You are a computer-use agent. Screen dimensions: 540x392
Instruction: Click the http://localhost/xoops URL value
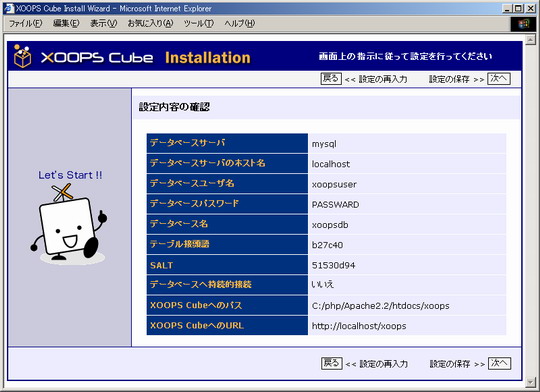tap(359, 326)
